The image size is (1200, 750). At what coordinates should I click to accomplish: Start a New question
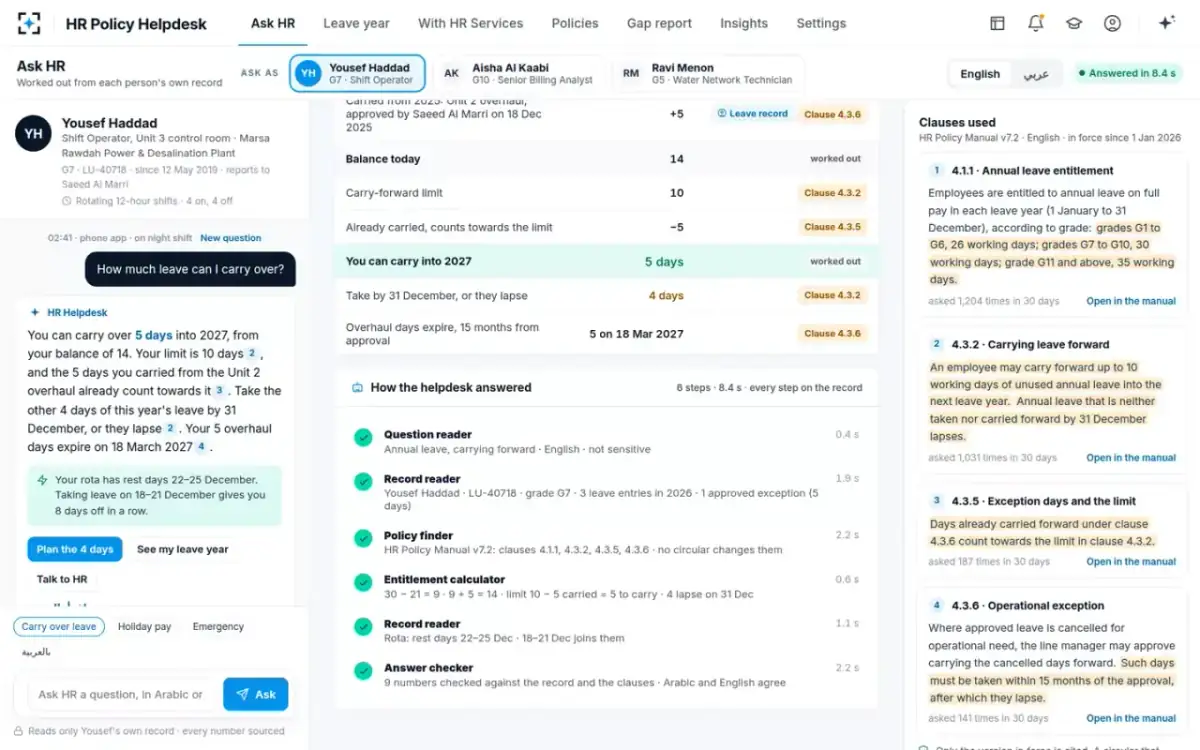point(230,238)
